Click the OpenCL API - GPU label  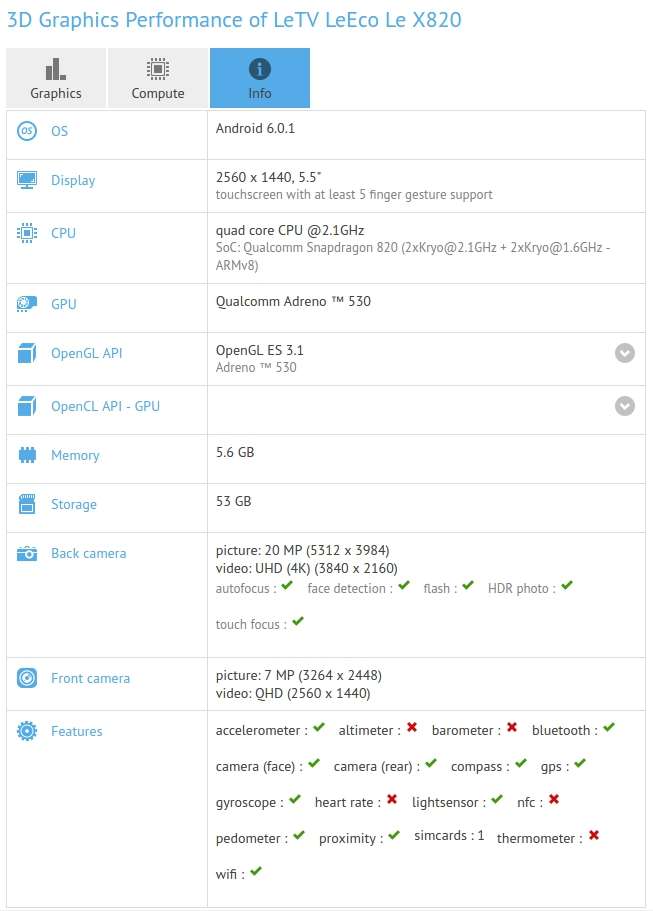[105, 406]
